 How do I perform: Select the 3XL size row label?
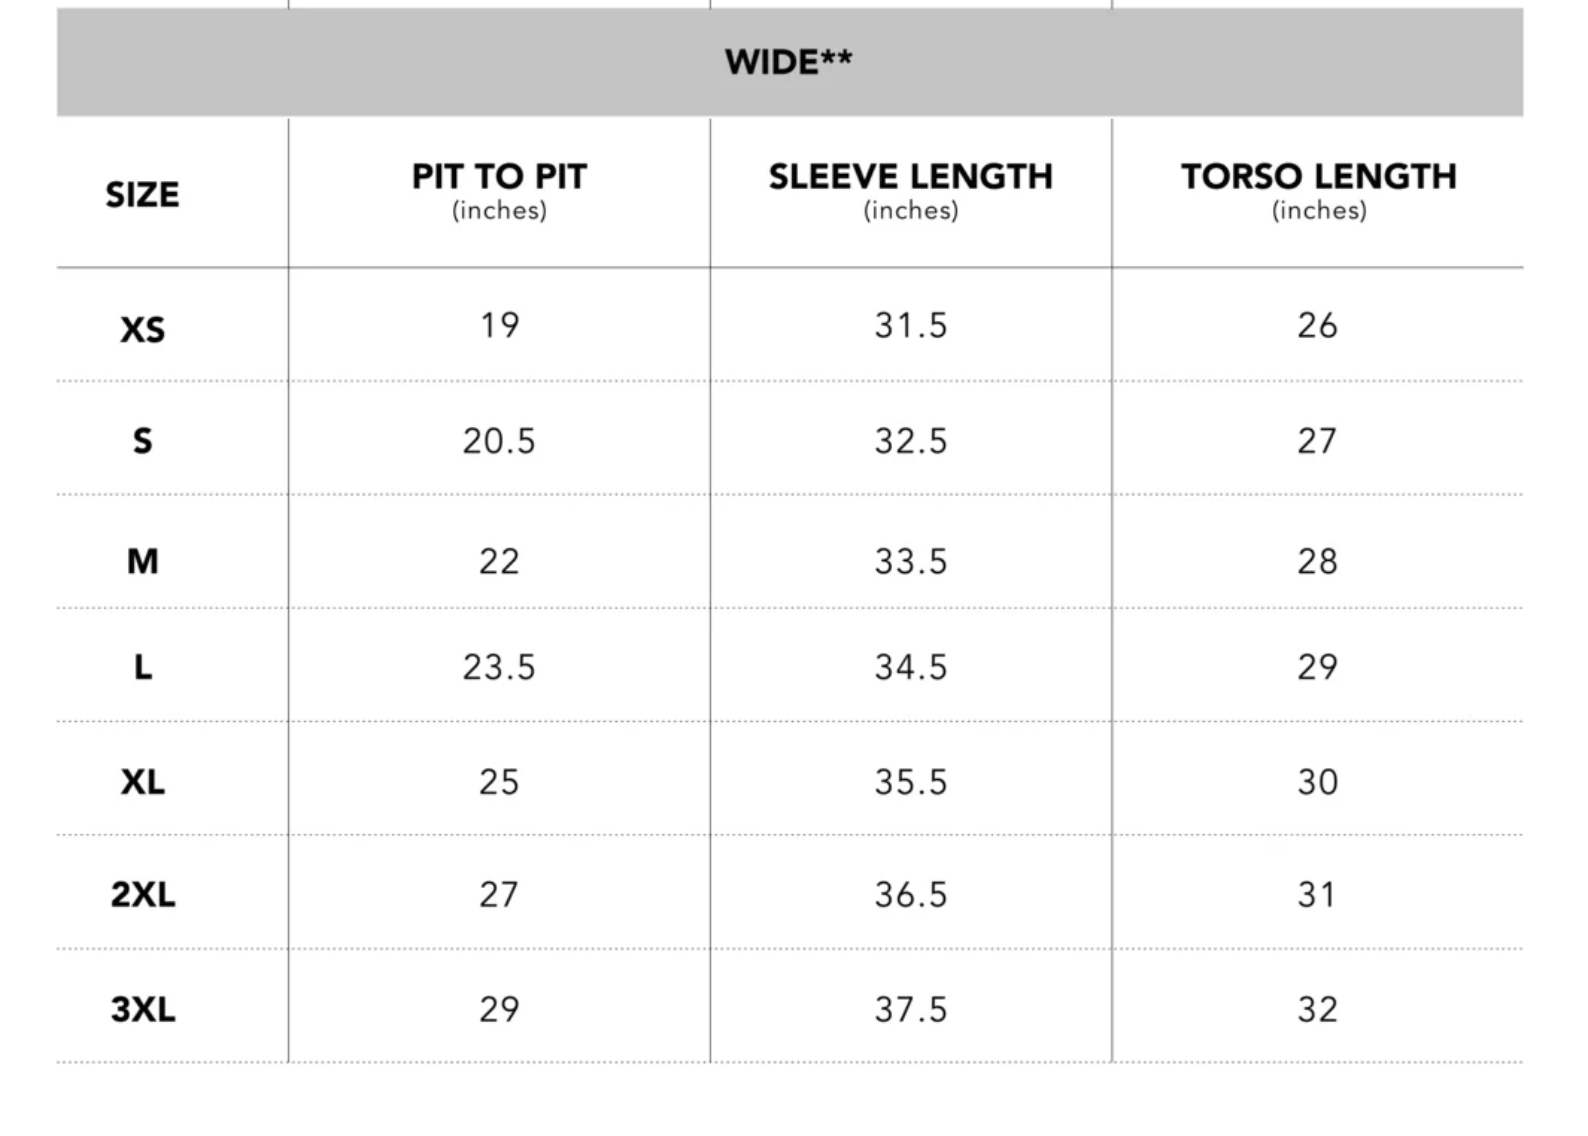coord(143,1009)
